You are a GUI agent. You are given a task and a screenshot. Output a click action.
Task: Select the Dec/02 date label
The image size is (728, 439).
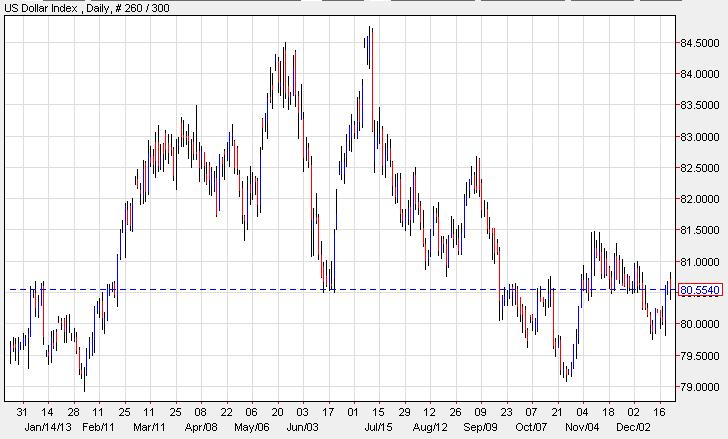tap(633, 427)
